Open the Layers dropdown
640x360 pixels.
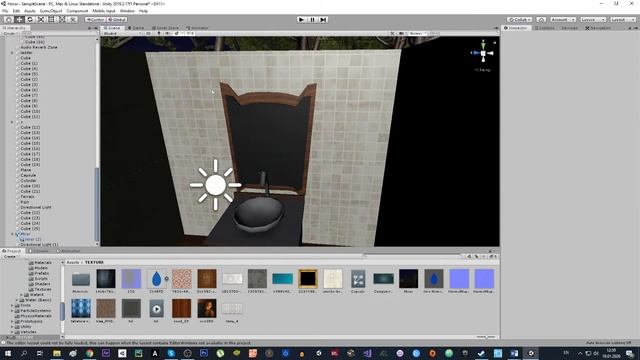[x=592, y=19]
